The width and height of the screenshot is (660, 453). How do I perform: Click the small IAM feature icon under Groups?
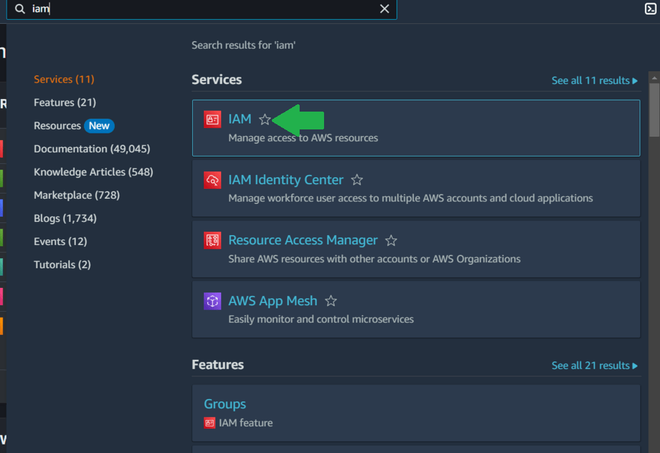click(x=209, y=423)
